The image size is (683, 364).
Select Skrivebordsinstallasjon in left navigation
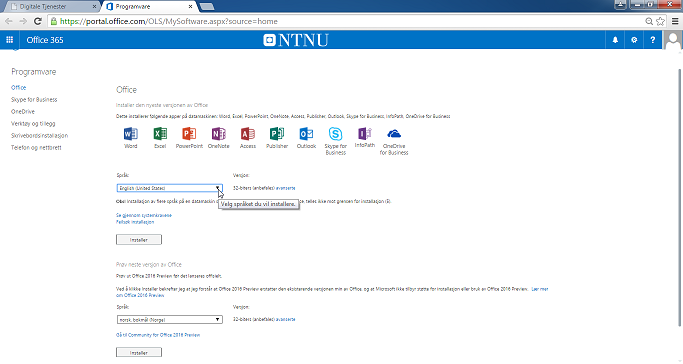(39, 135)
